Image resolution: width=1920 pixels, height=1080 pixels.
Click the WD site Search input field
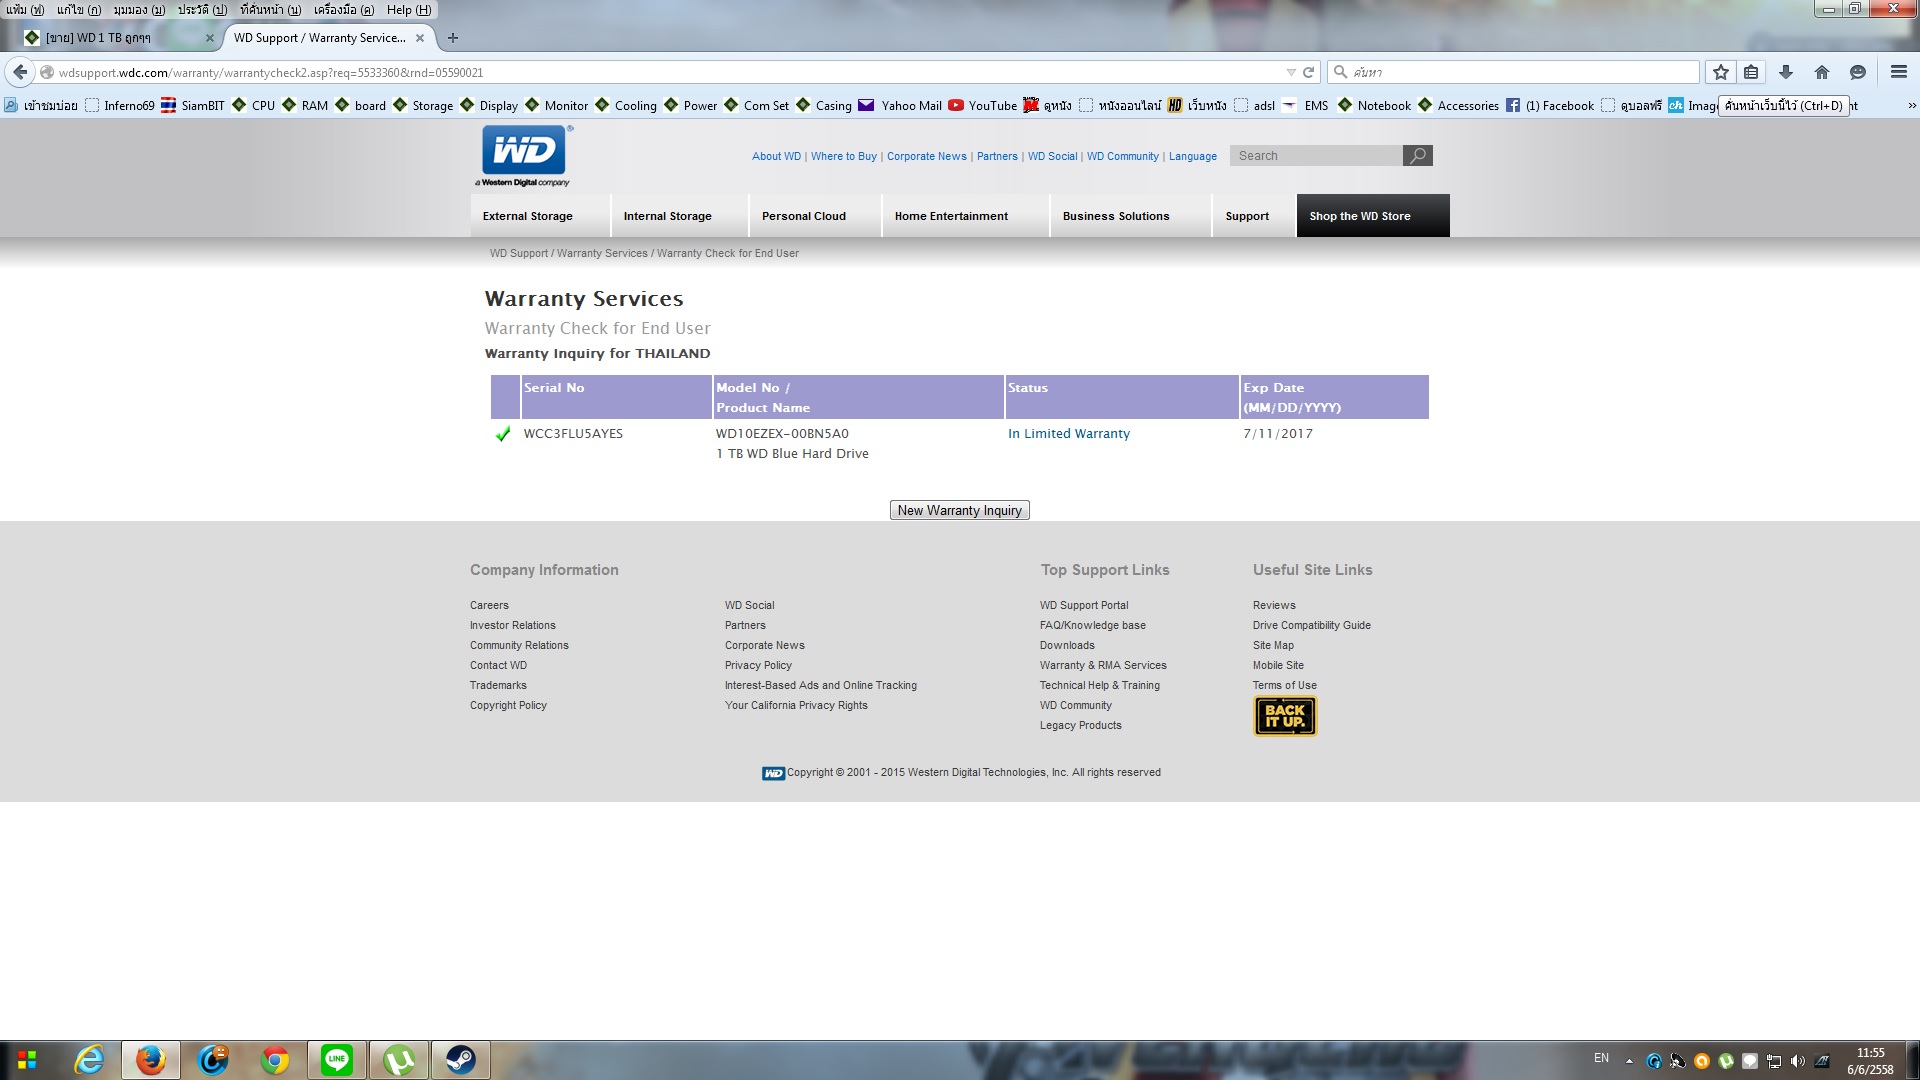point(1315,155)
